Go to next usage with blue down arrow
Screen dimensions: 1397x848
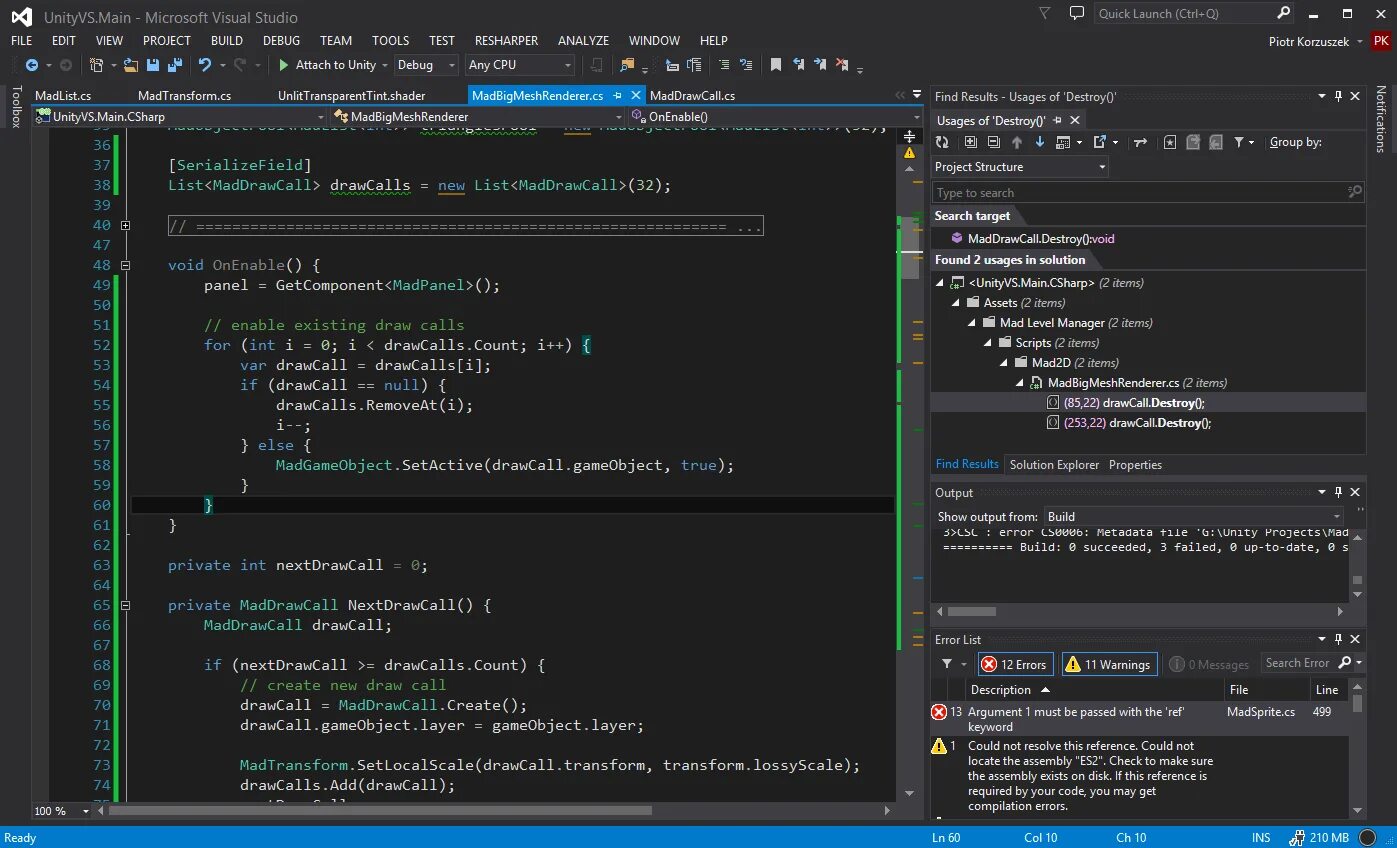1040,142
